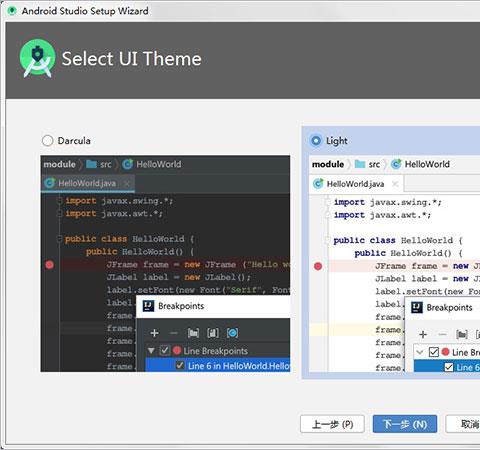Image resolution: width=480 pixels, height=450 pixels.
Task: Click the Android Studio logo in the header
Action: (x=37, y=59)
